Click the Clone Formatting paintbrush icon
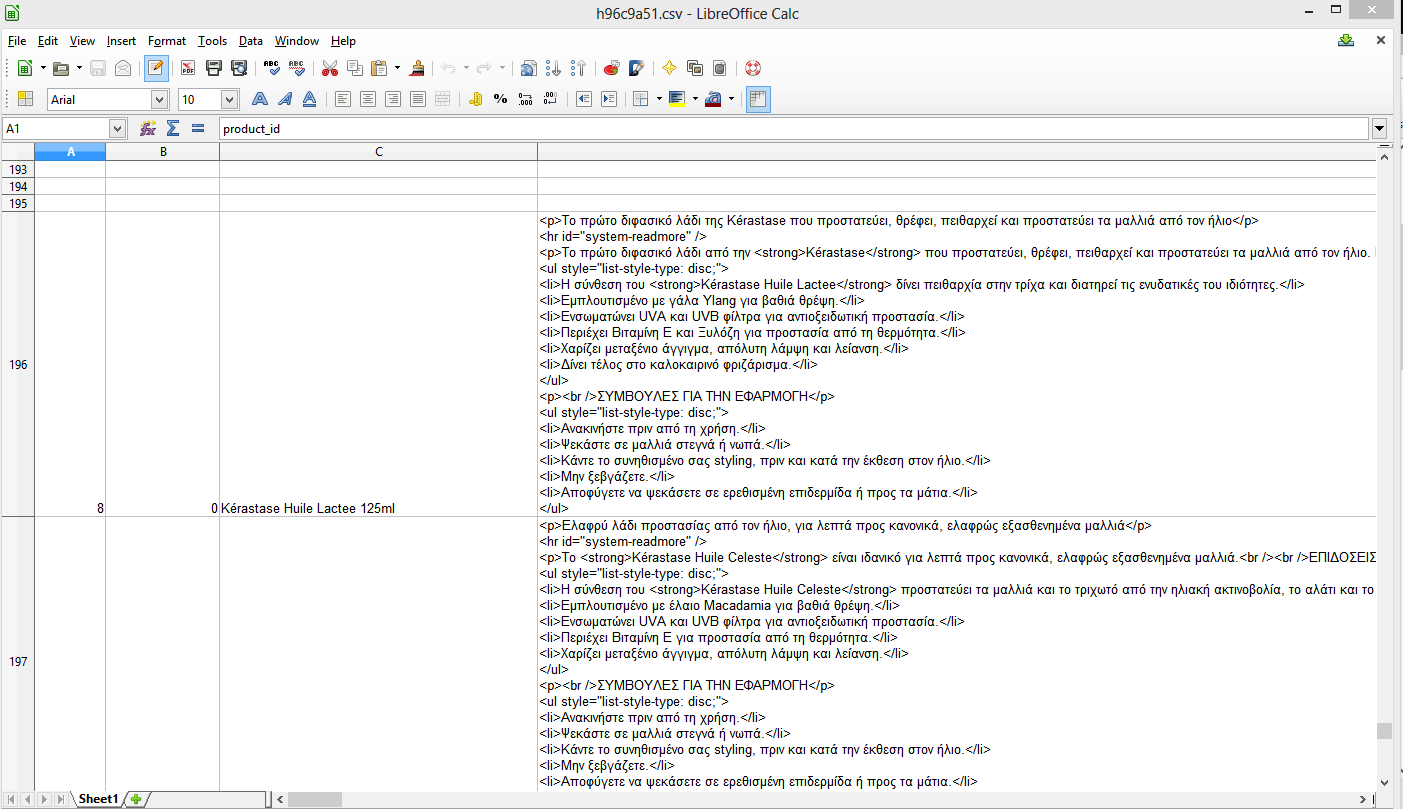This screenshot has height=809, width=1403. pos(418,68)
